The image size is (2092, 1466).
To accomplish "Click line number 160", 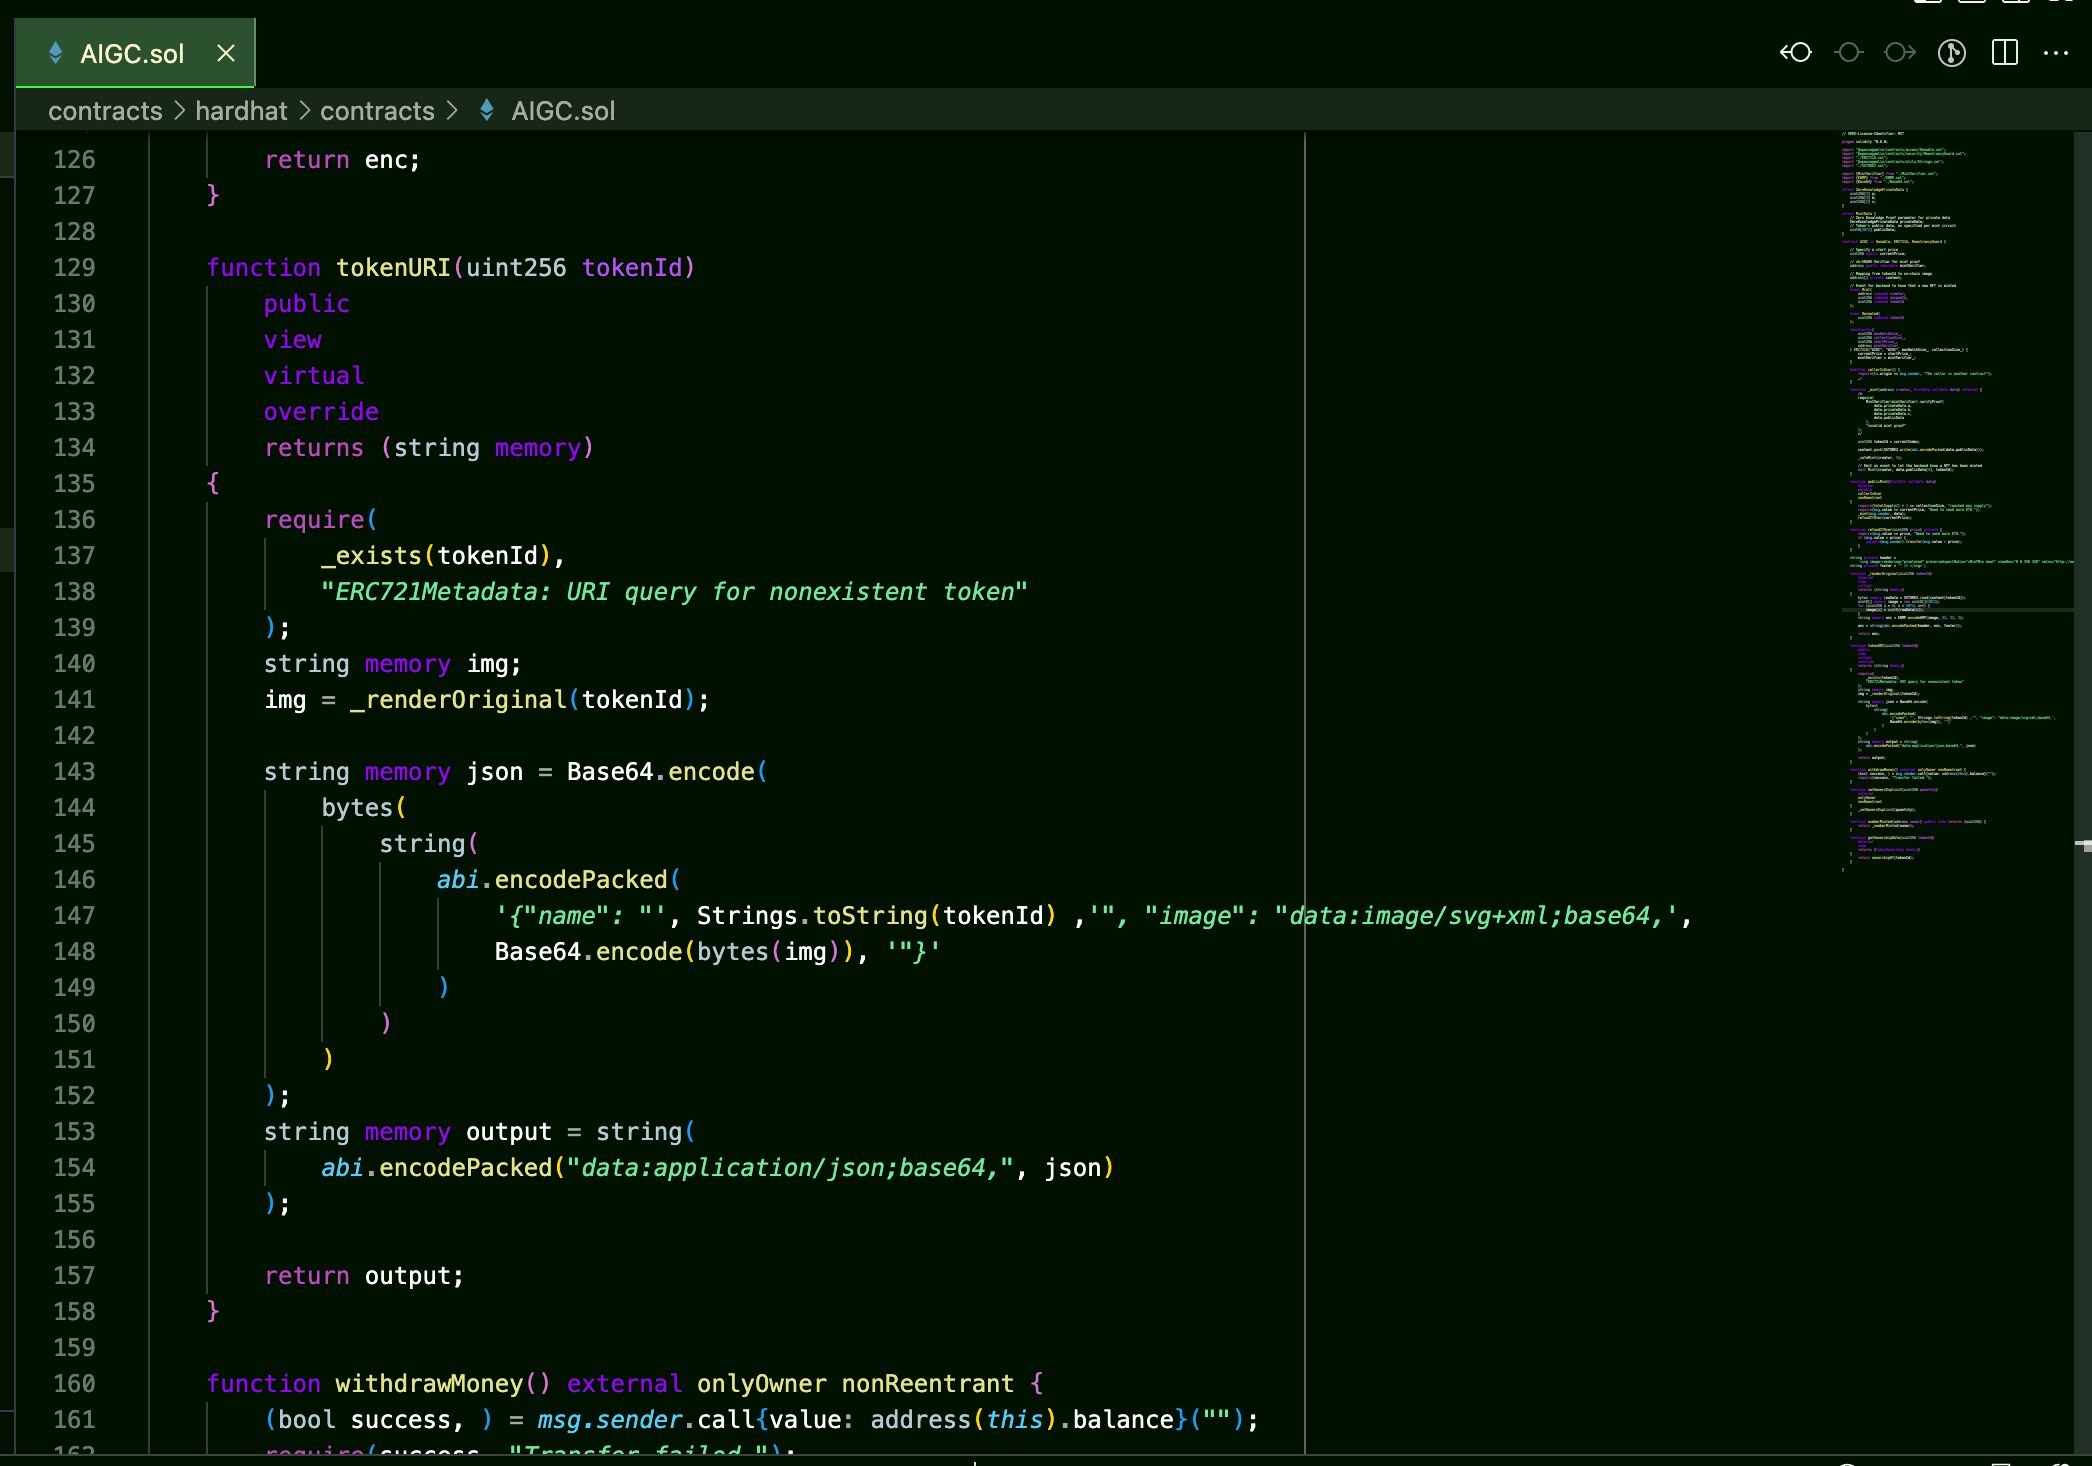I will coord(75,1384).
